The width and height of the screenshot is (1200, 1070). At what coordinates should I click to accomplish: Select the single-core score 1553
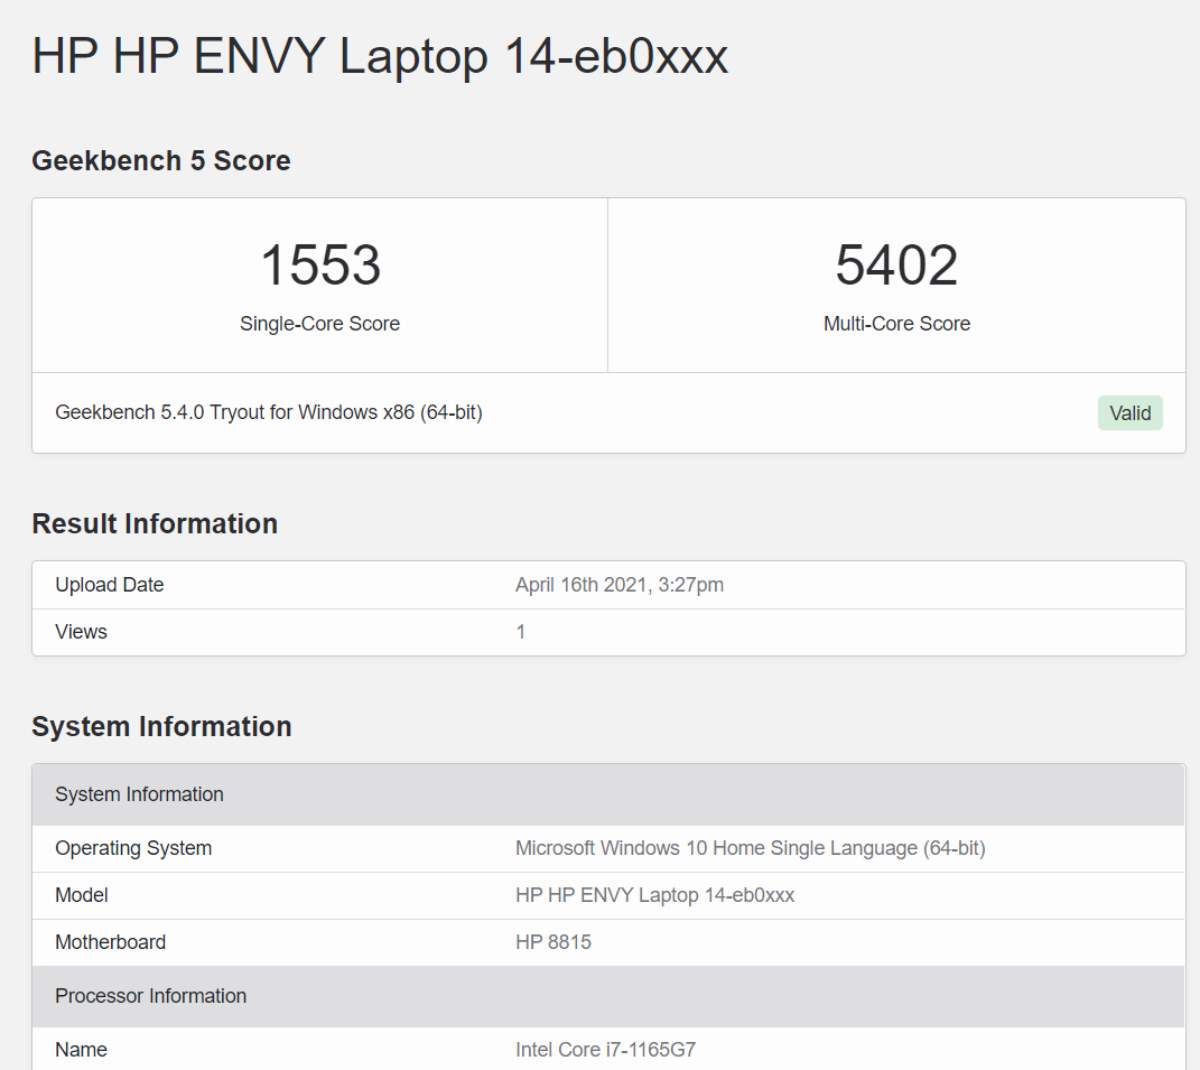320,265
